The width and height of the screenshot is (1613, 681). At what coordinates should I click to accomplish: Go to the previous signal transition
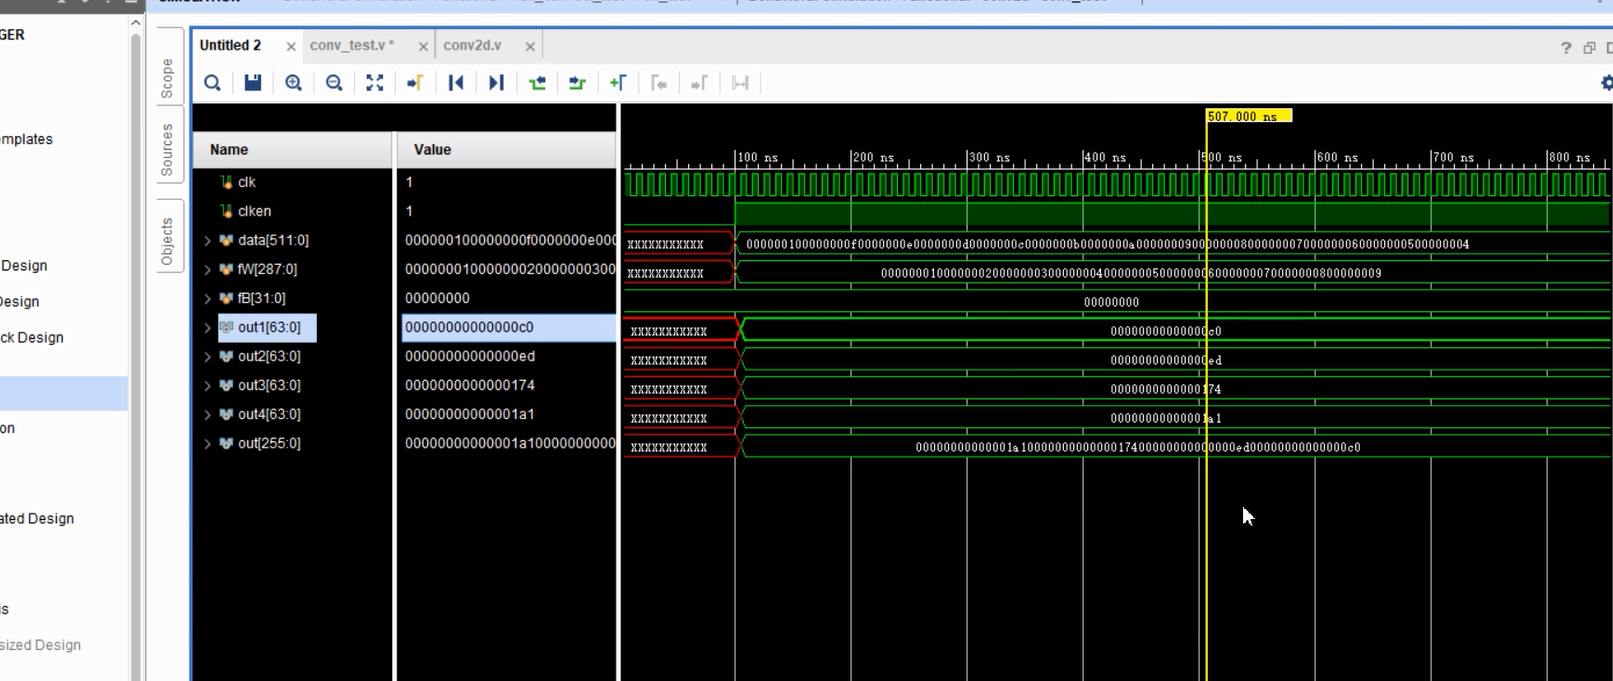[537, 83]
